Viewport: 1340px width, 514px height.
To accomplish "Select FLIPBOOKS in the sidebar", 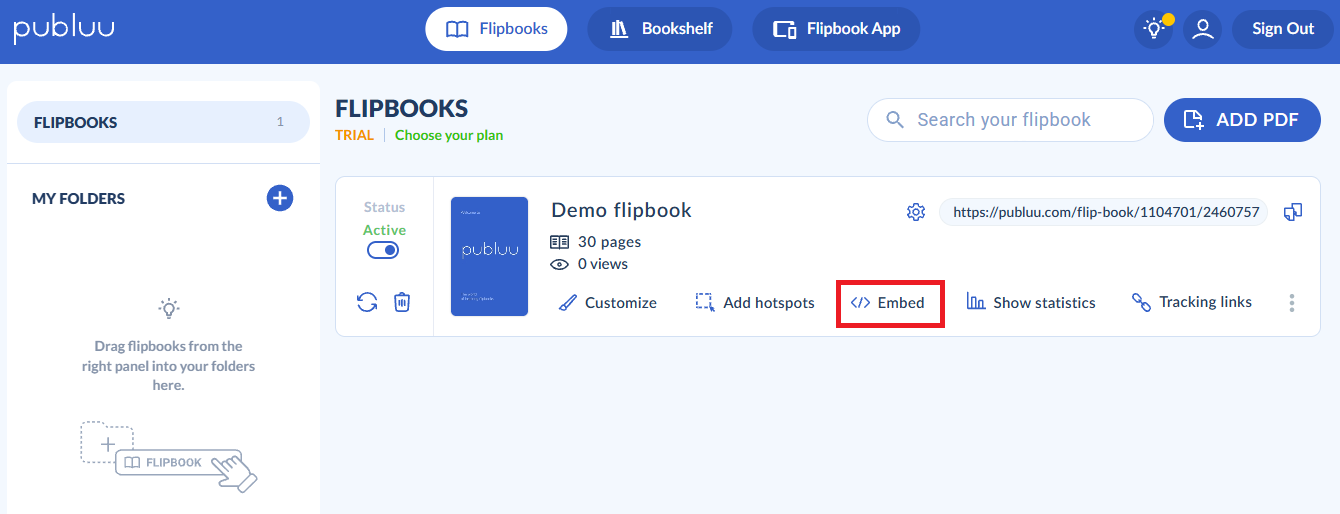I will [163, 122].
